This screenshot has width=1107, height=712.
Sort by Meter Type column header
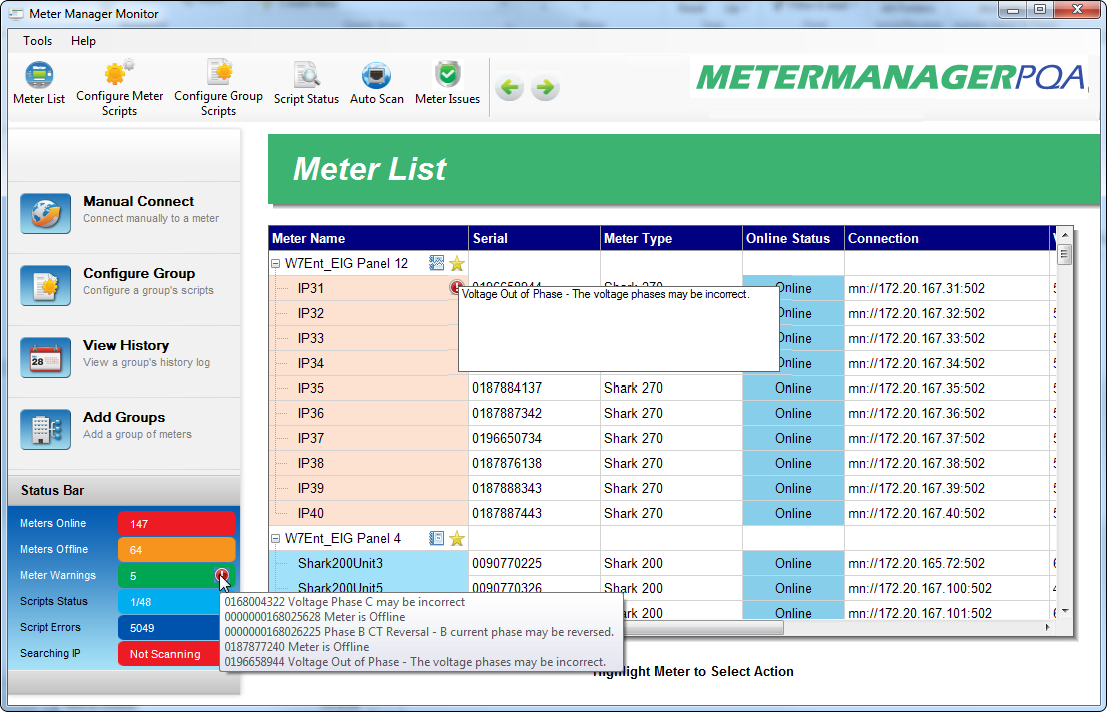(671, 239)
